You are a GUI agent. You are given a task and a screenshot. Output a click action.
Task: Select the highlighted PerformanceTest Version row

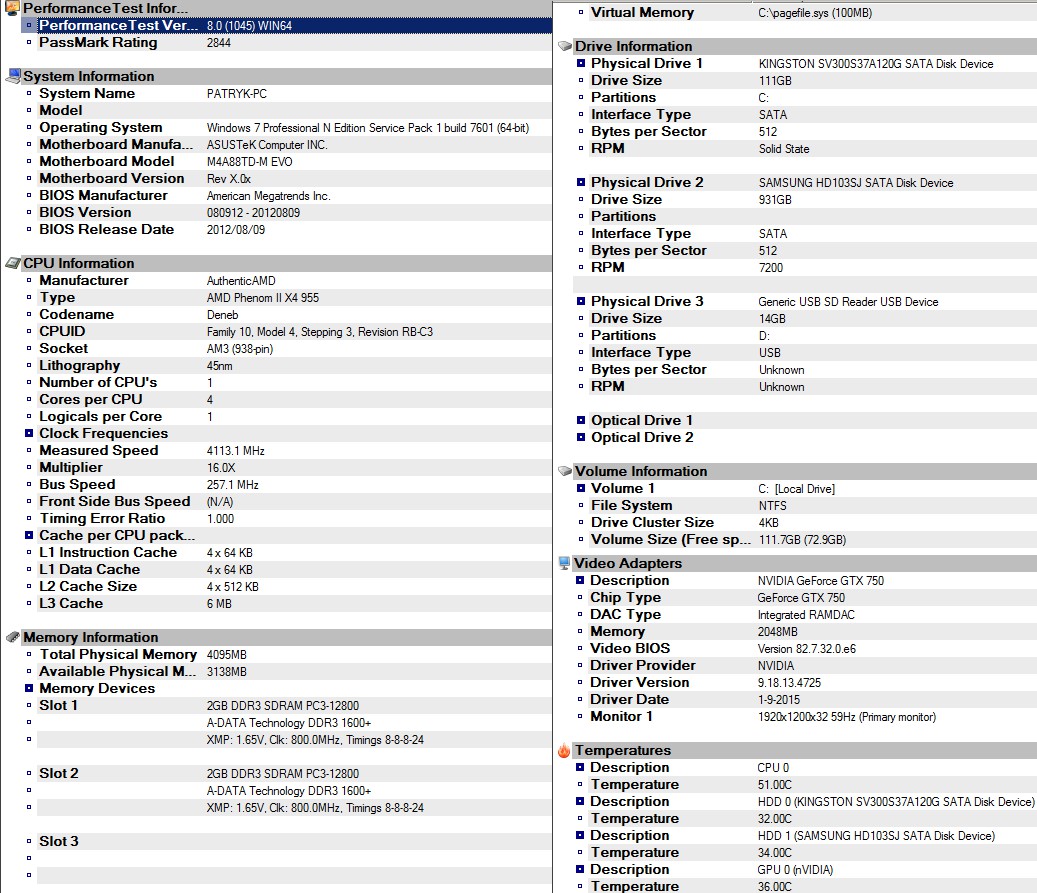click(x=294, y=25)
